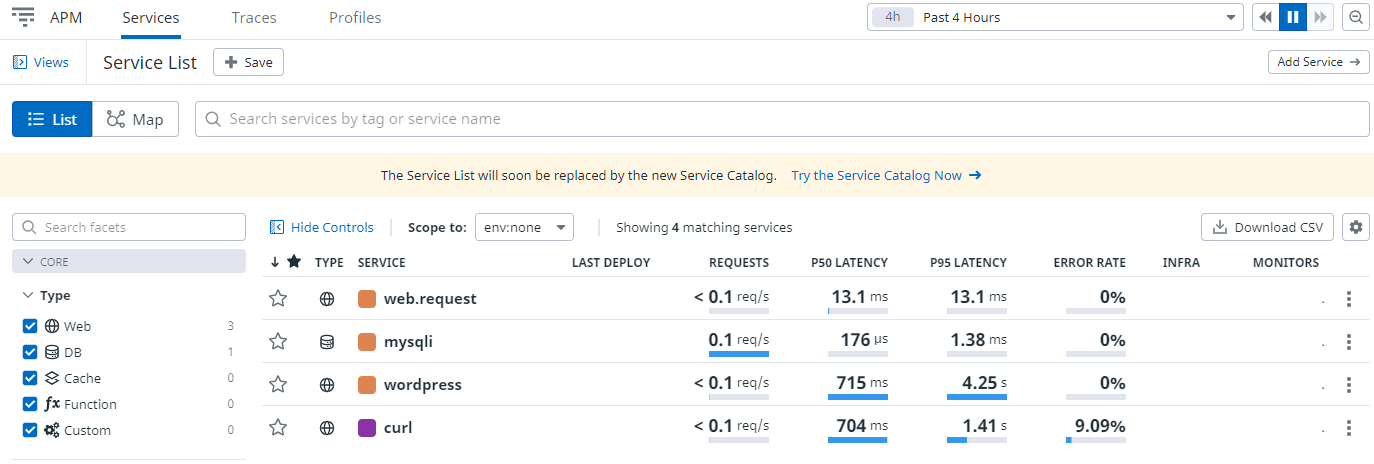
Task: Uncheck the Web type filter
Action: (30, 326)
